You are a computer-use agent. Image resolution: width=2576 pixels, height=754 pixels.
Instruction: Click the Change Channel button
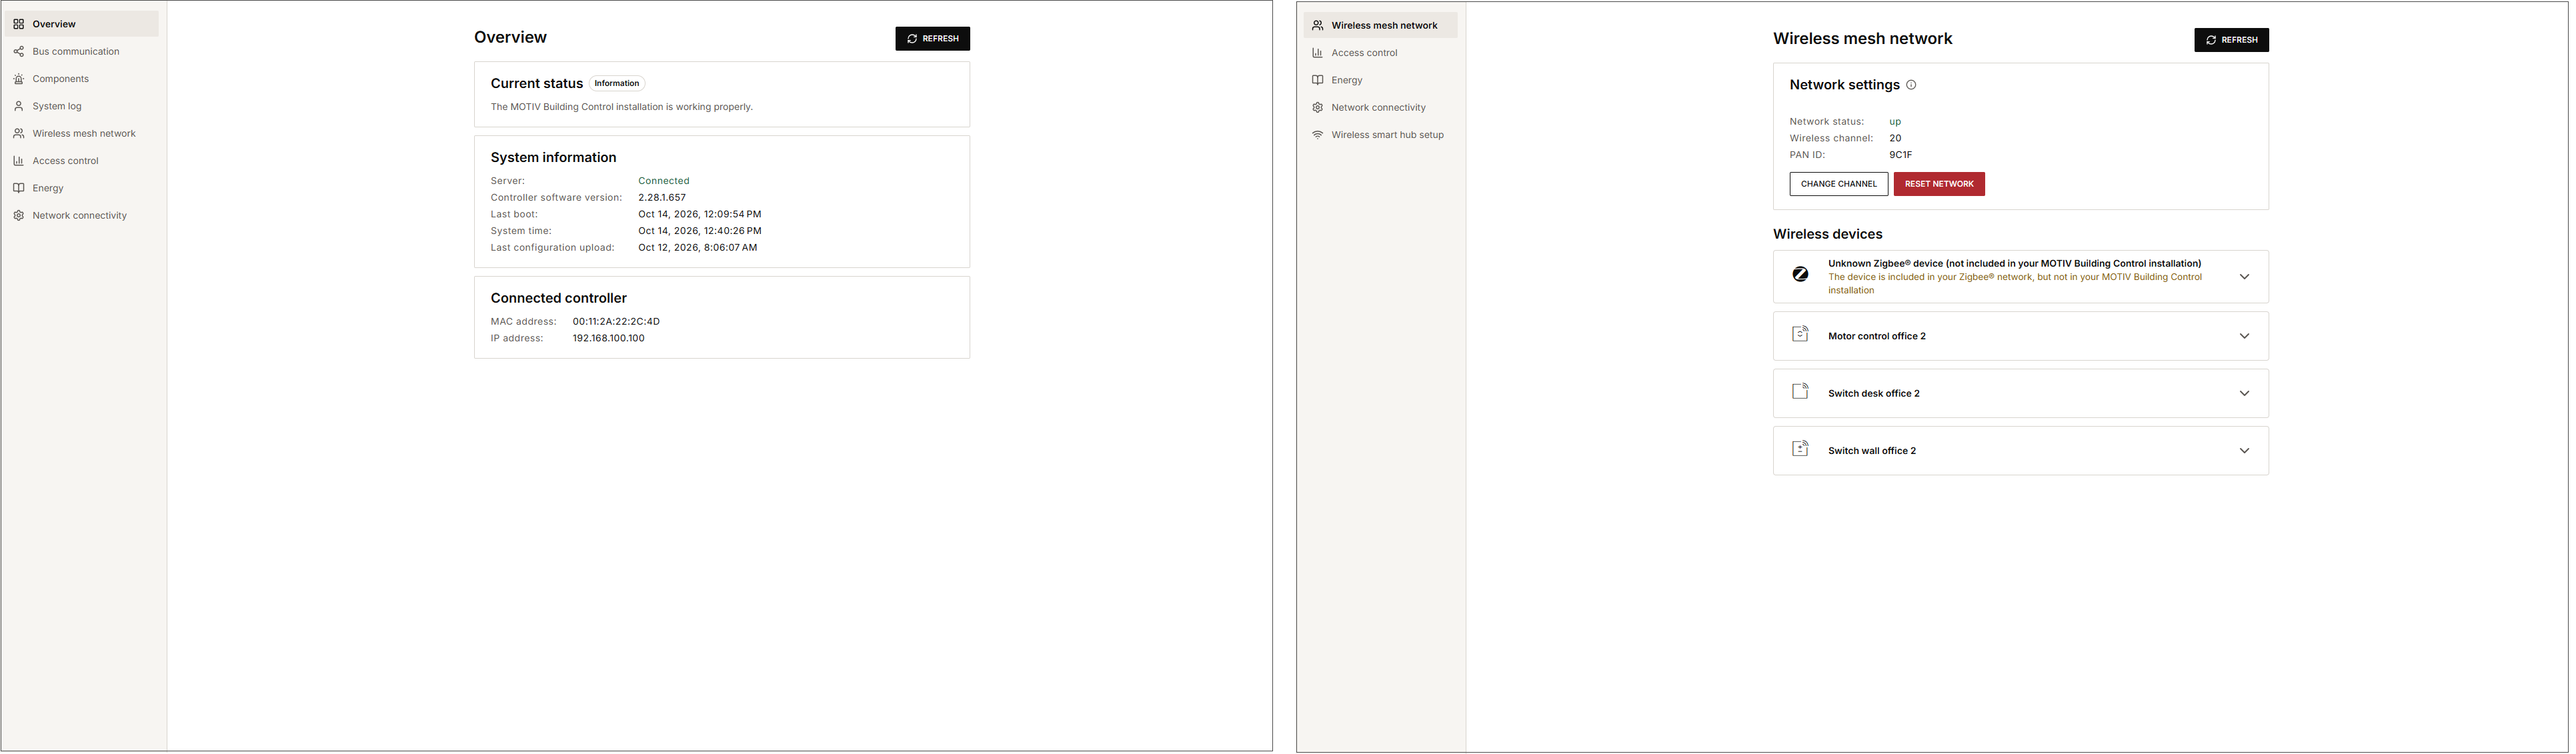pyautogui.click(x=1838, y=184)
